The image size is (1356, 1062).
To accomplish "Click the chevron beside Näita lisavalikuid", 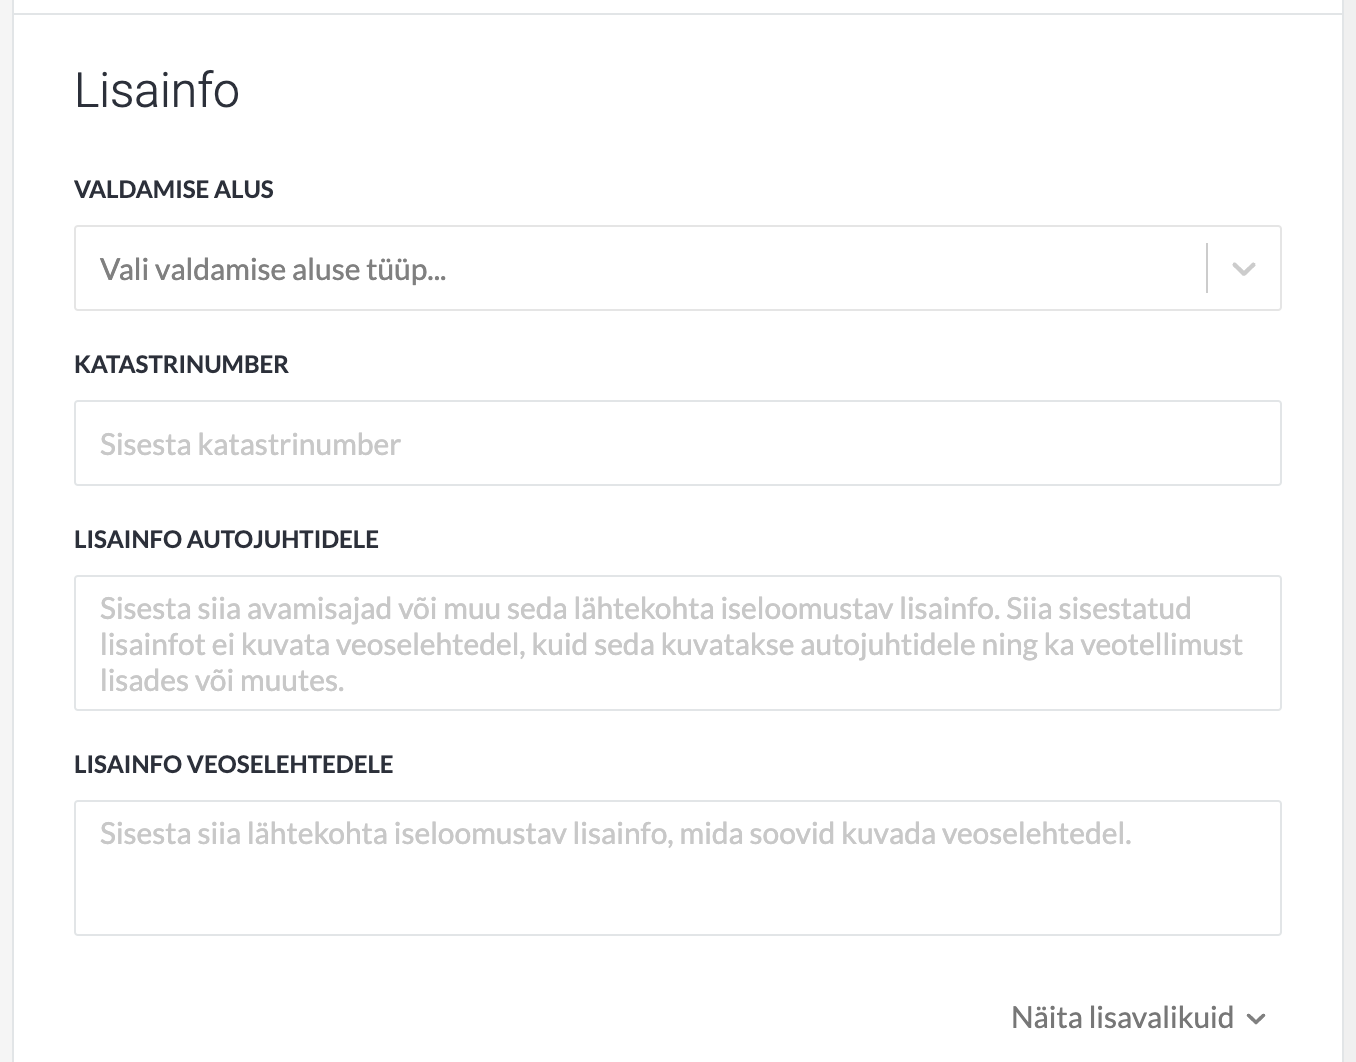I will (1257, 1019).
